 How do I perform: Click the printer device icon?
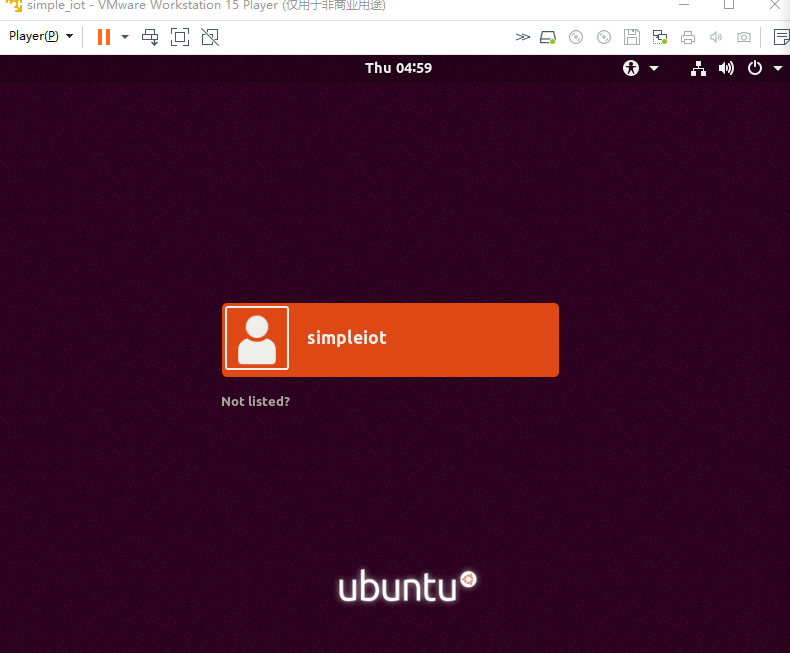688,37
